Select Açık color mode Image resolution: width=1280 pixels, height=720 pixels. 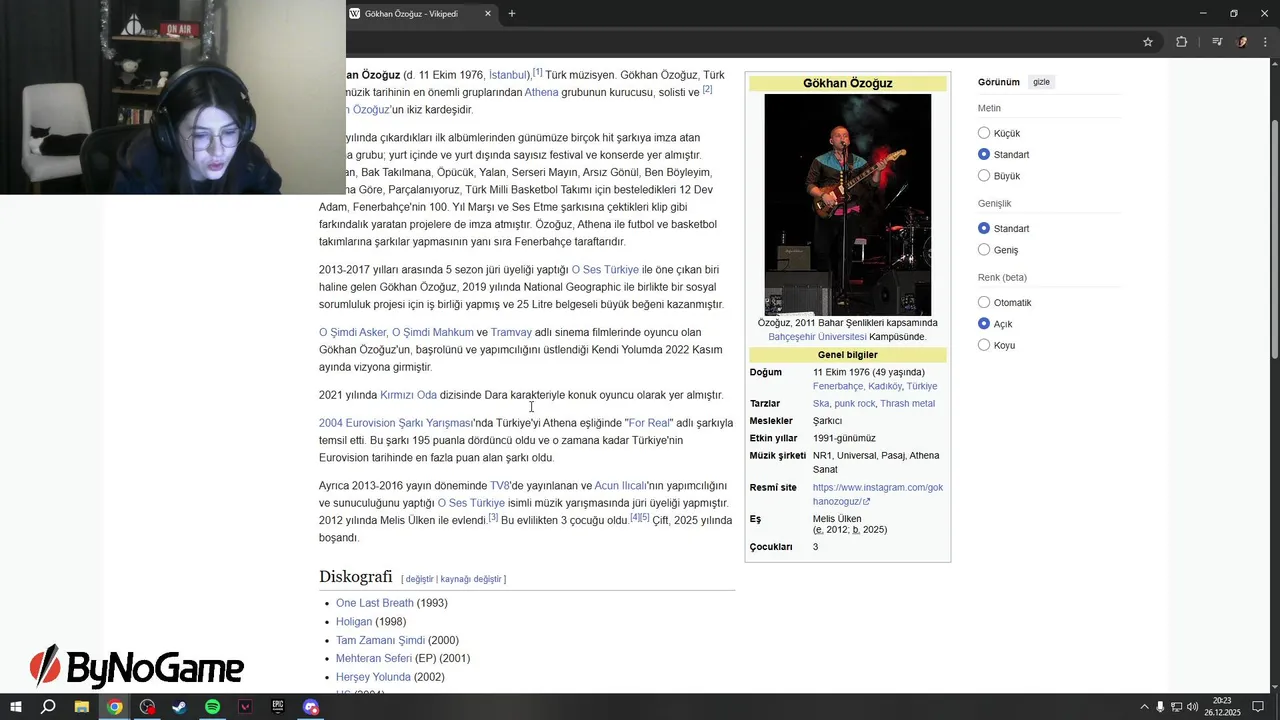pos(984,324)
